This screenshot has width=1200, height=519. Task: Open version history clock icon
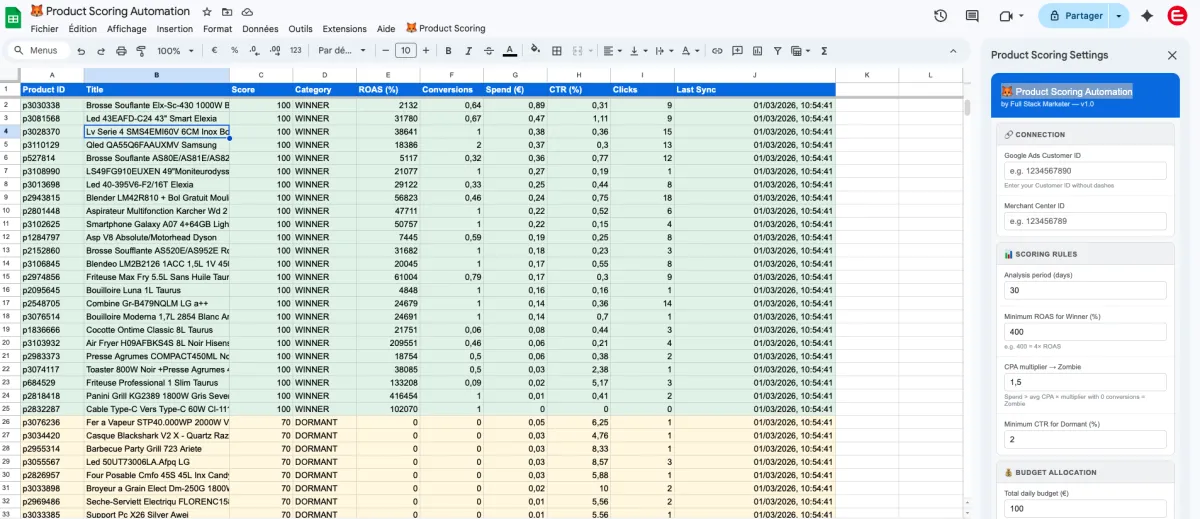pos(940,16)
